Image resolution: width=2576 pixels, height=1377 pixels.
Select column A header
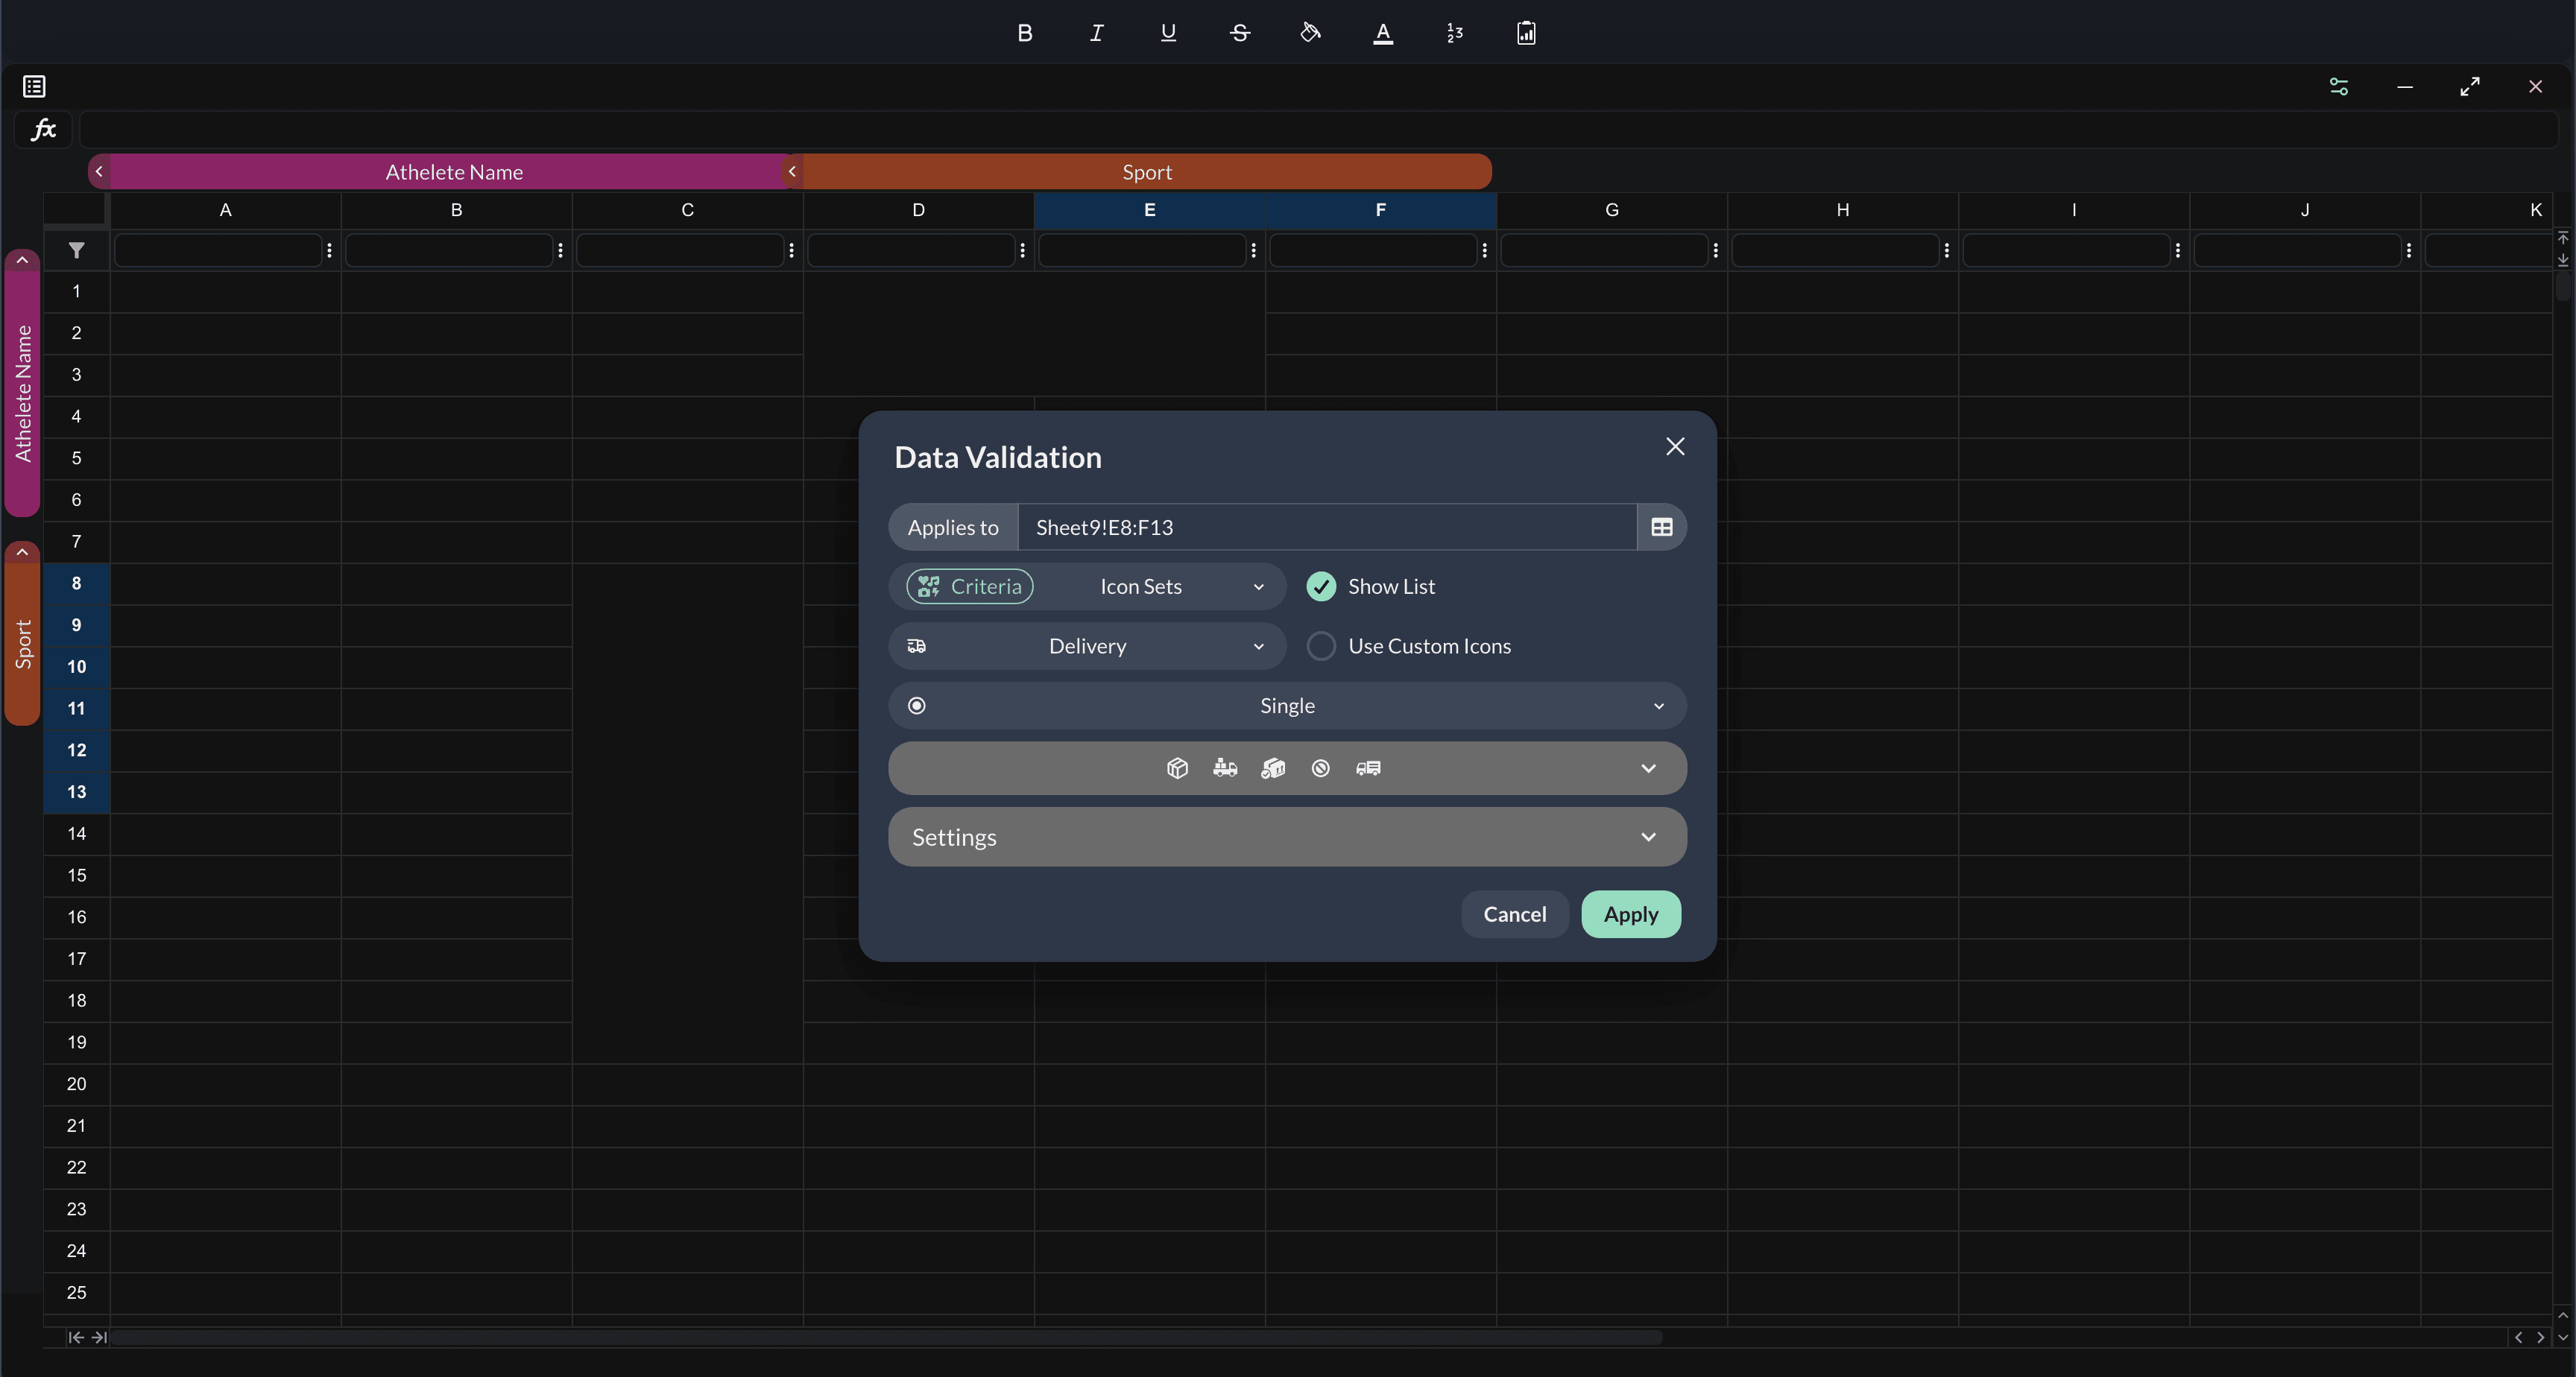225,210
